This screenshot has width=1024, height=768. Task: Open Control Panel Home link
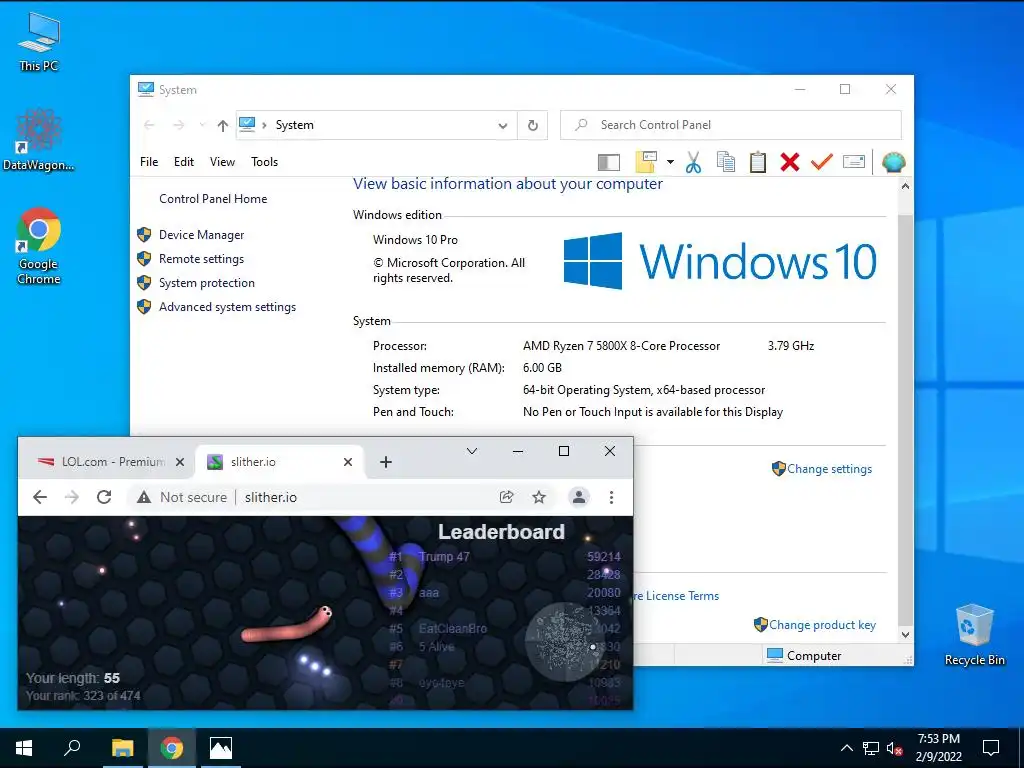[x=213, y=199]
